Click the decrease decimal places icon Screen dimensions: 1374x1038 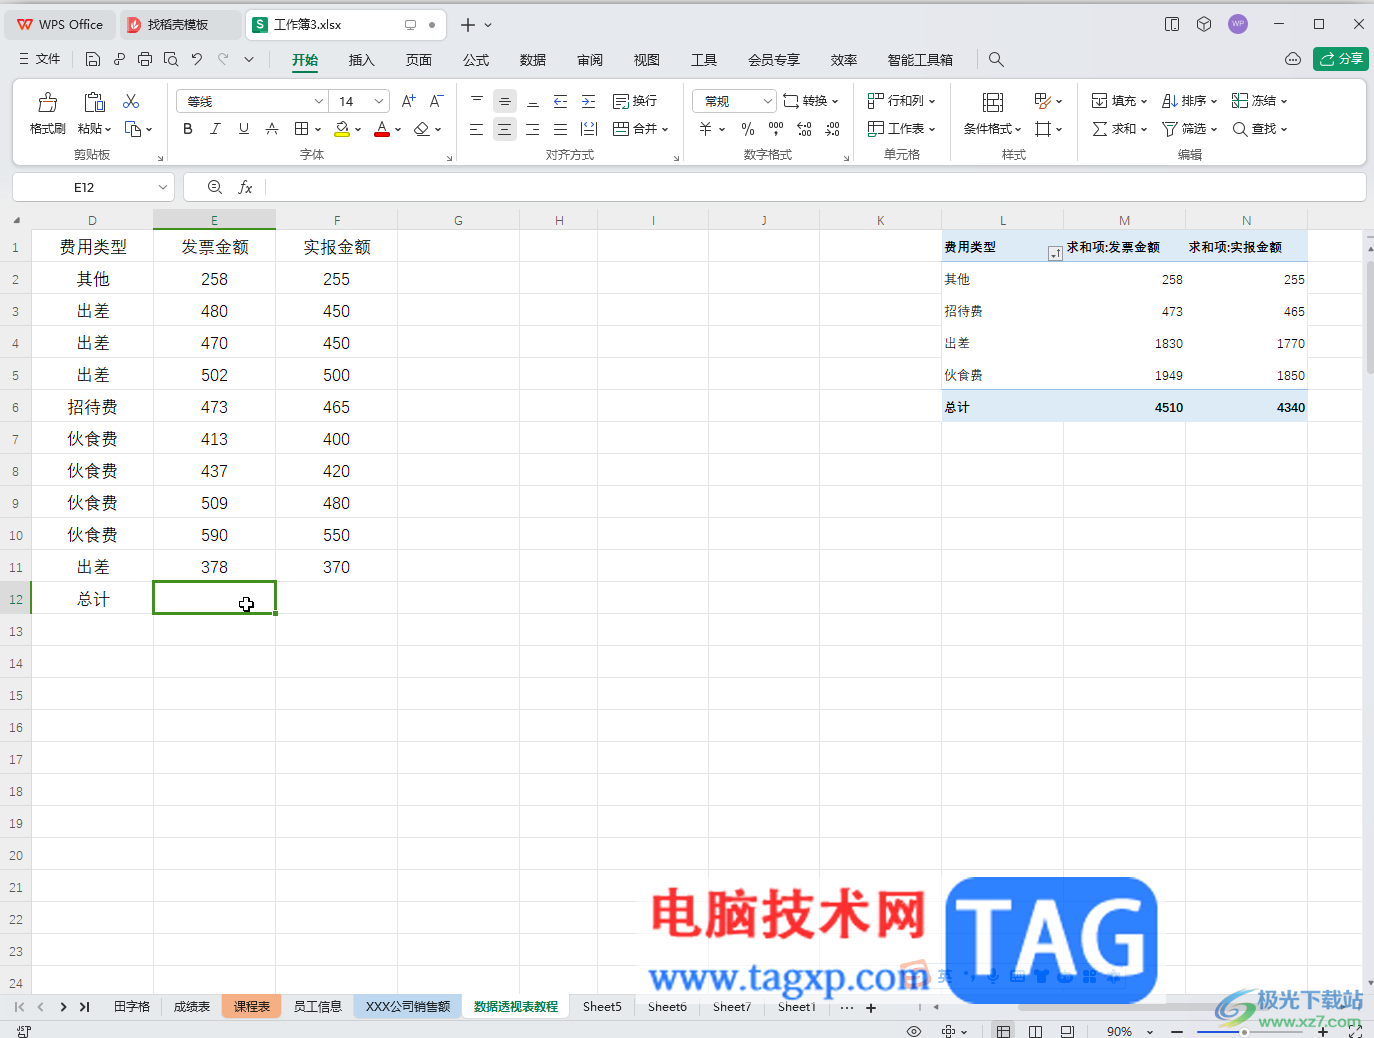(x=833, y=129)
